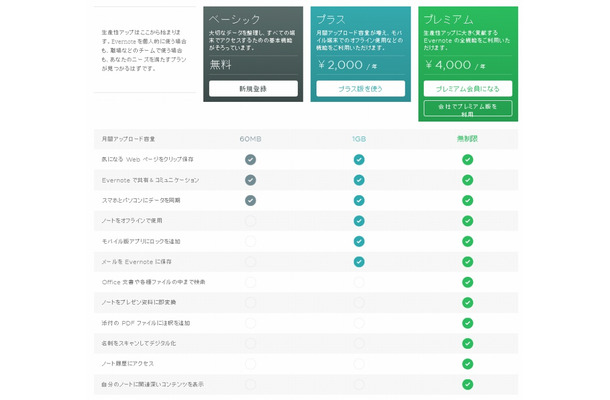The width and height of the screenshot is (610, 400).
Task: Click ベーシック checkmark in データを同期 row
Action: click(x=251, y=200)
